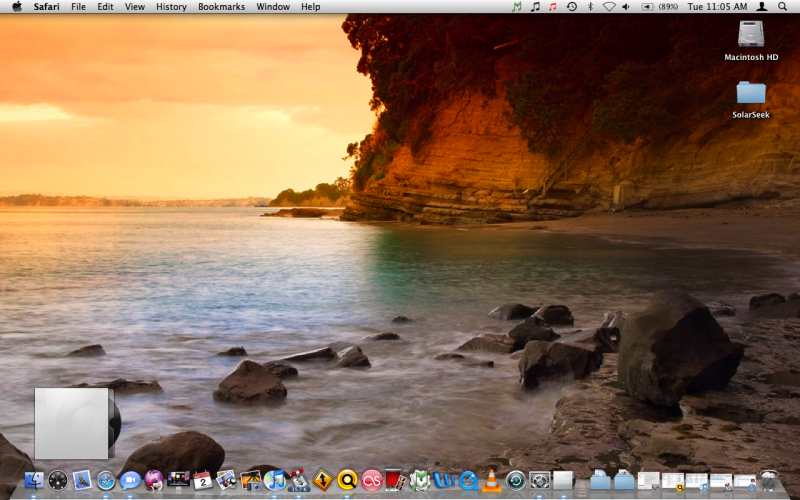Open iChat from the Dock
This screenshot has width=800, height=500.
pyautogui.click(x=130, y=480)
